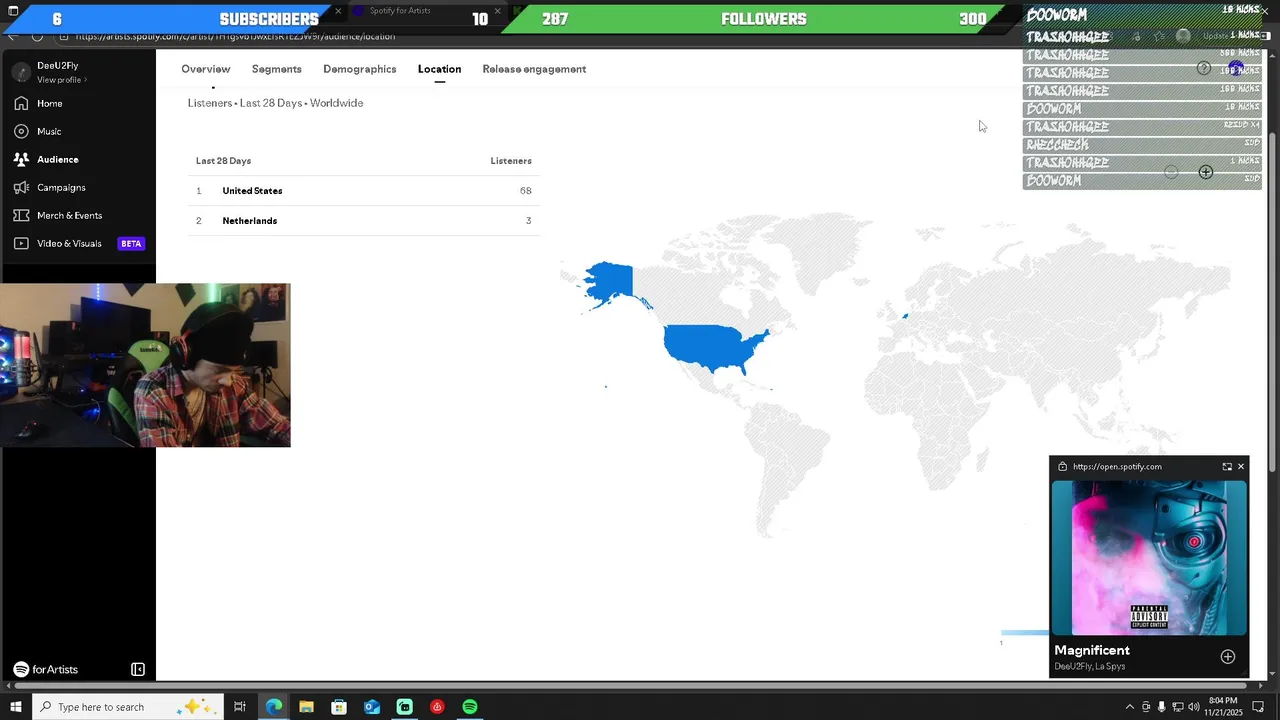Close the Spotify for Artists browser tab
The height and width of the screenshot is (720, 1280).
point(497,12)
